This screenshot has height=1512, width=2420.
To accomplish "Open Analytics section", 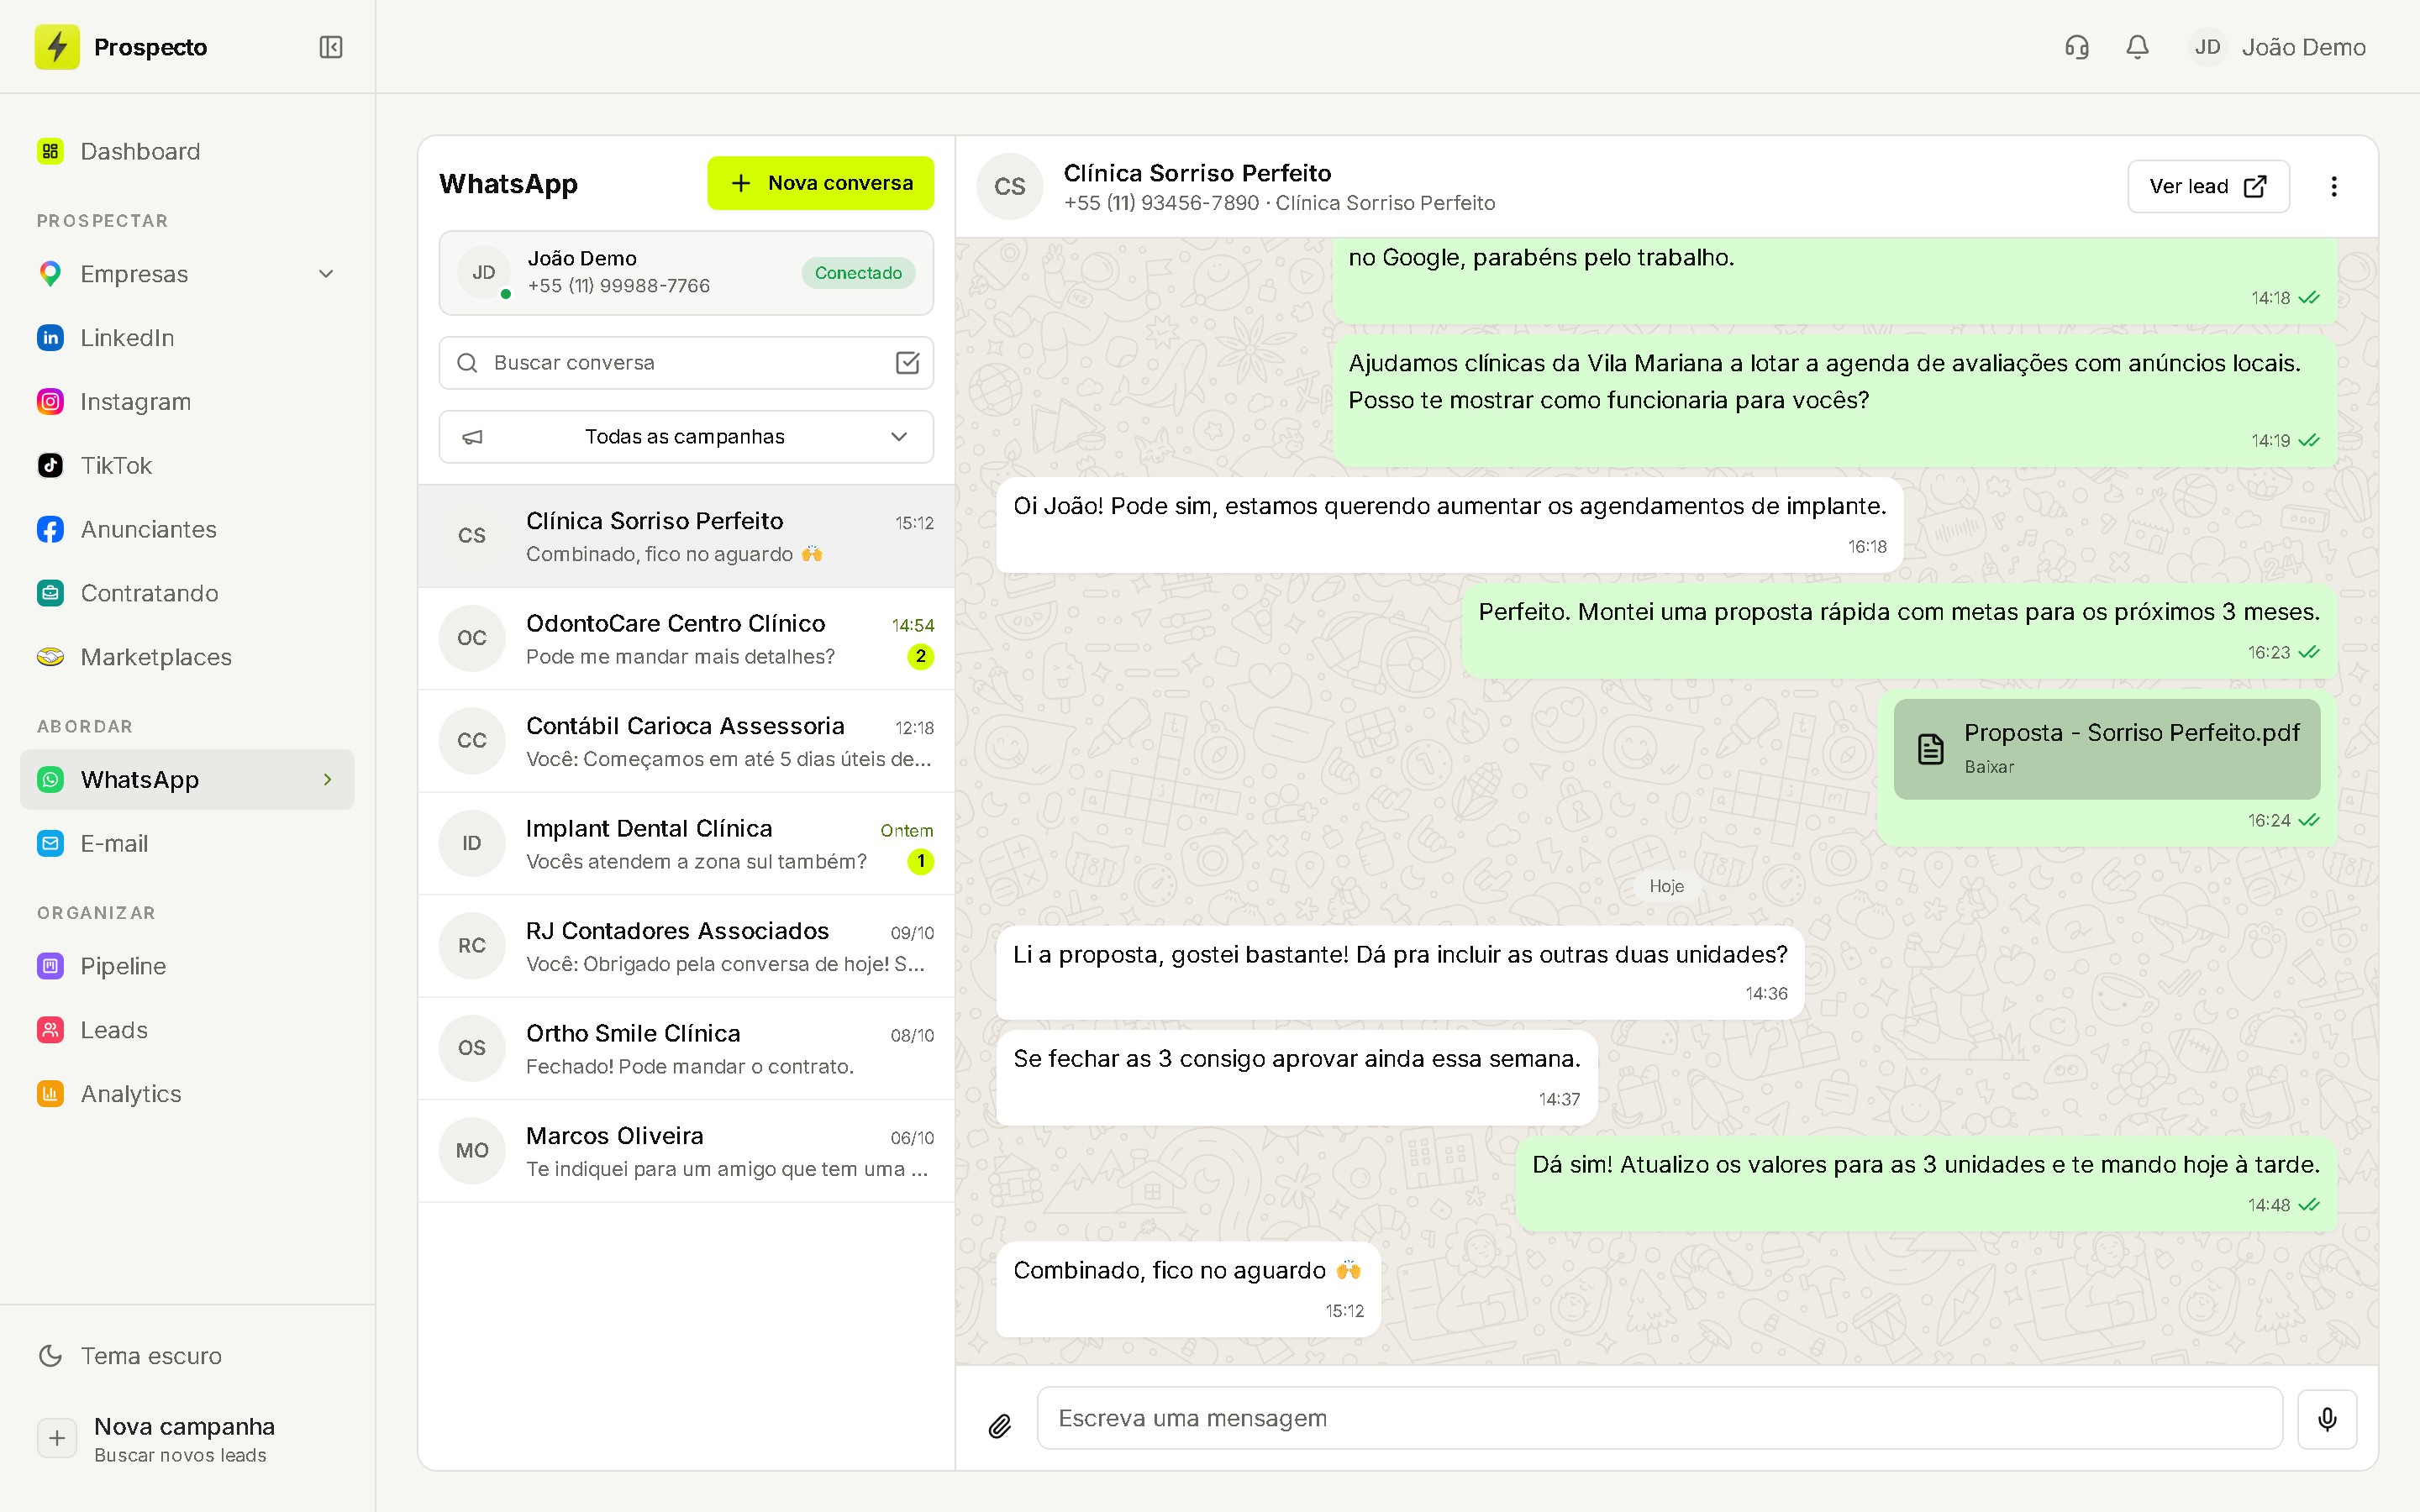I will click(x=187, y=1094).
